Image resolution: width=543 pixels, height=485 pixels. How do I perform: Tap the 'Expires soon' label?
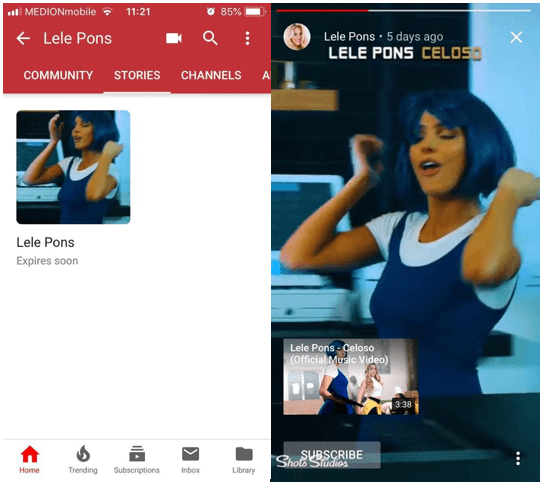point(47,261)
